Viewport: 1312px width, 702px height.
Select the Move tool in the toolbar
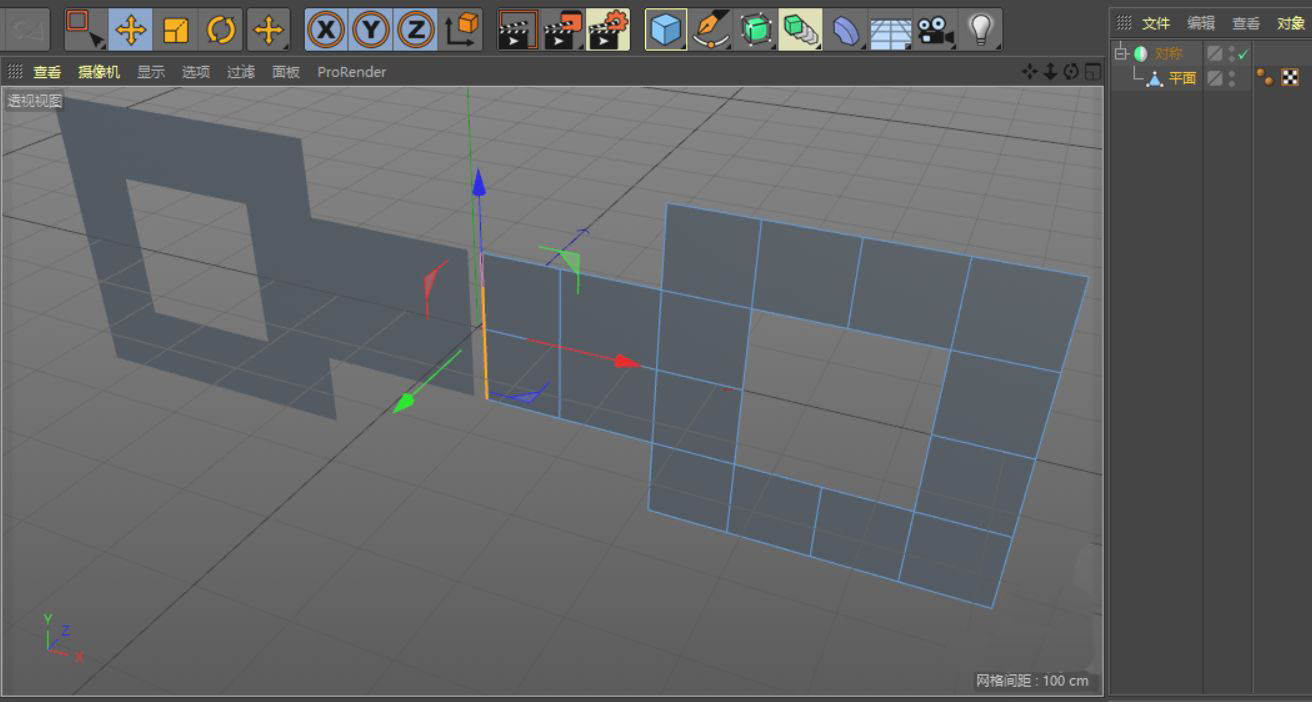point(130,30)
